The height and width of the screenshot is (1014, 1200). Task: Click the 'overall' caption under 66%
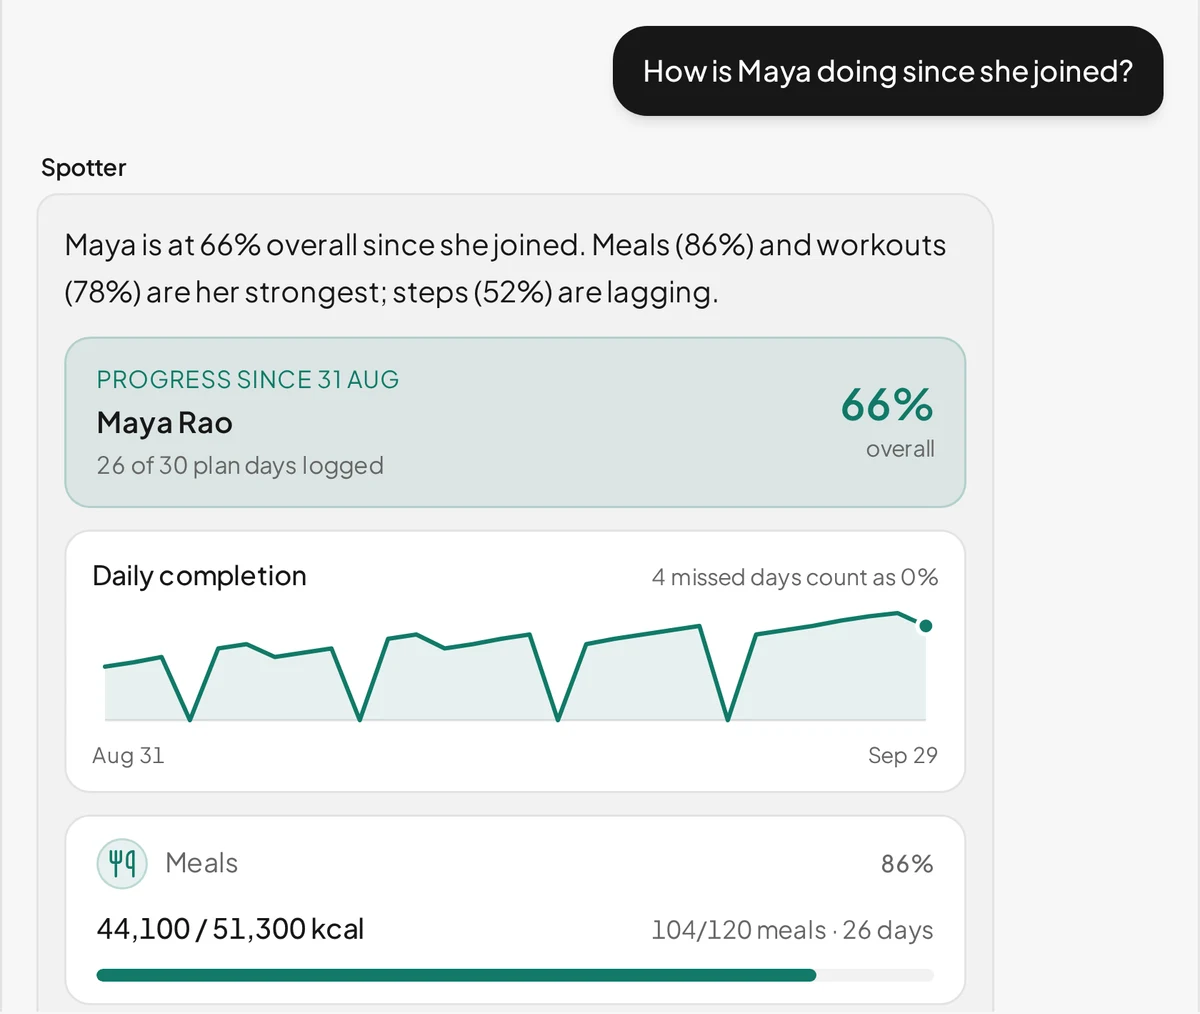pyautogui.click(x=900, y=449)
